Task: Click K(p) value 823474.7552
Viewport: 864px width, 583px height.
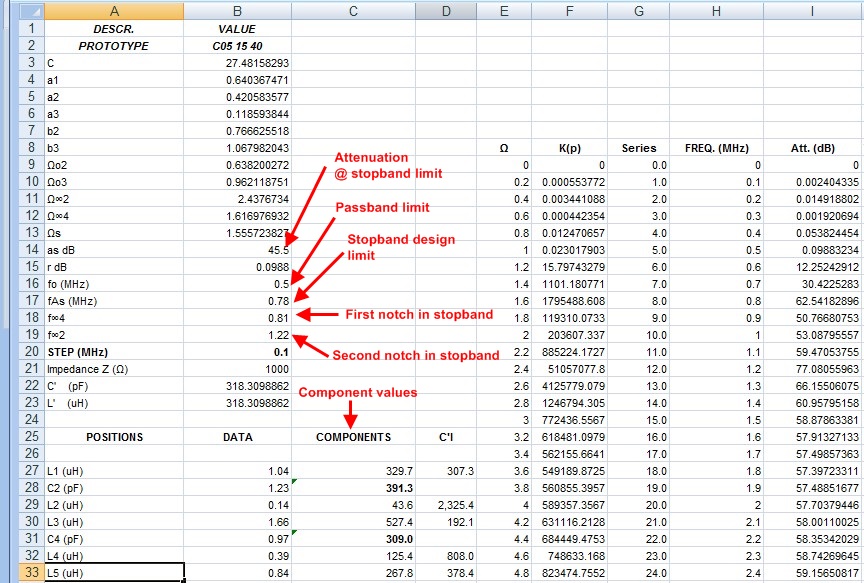Action: click(x=569, y=573)
